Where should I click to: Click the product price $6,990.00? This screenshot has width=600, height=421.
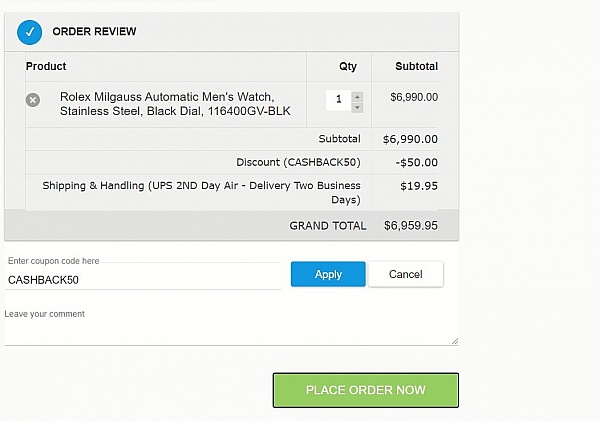[x=414, y=97]
